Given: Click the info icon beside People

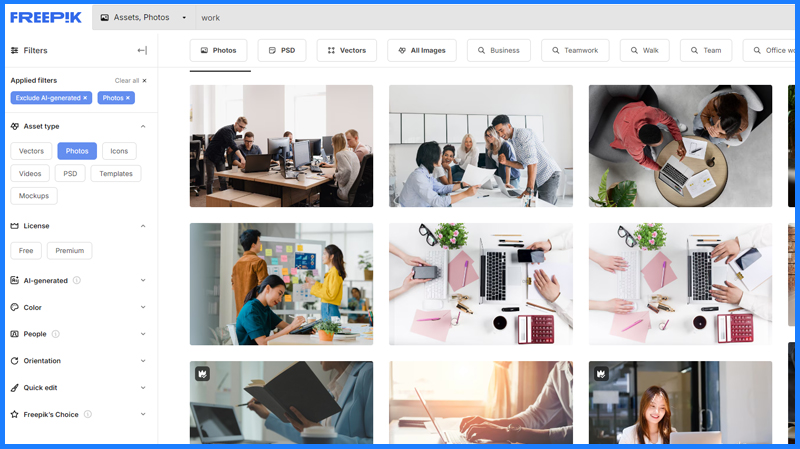Looking at the screenshot, I should click(56, 334).
